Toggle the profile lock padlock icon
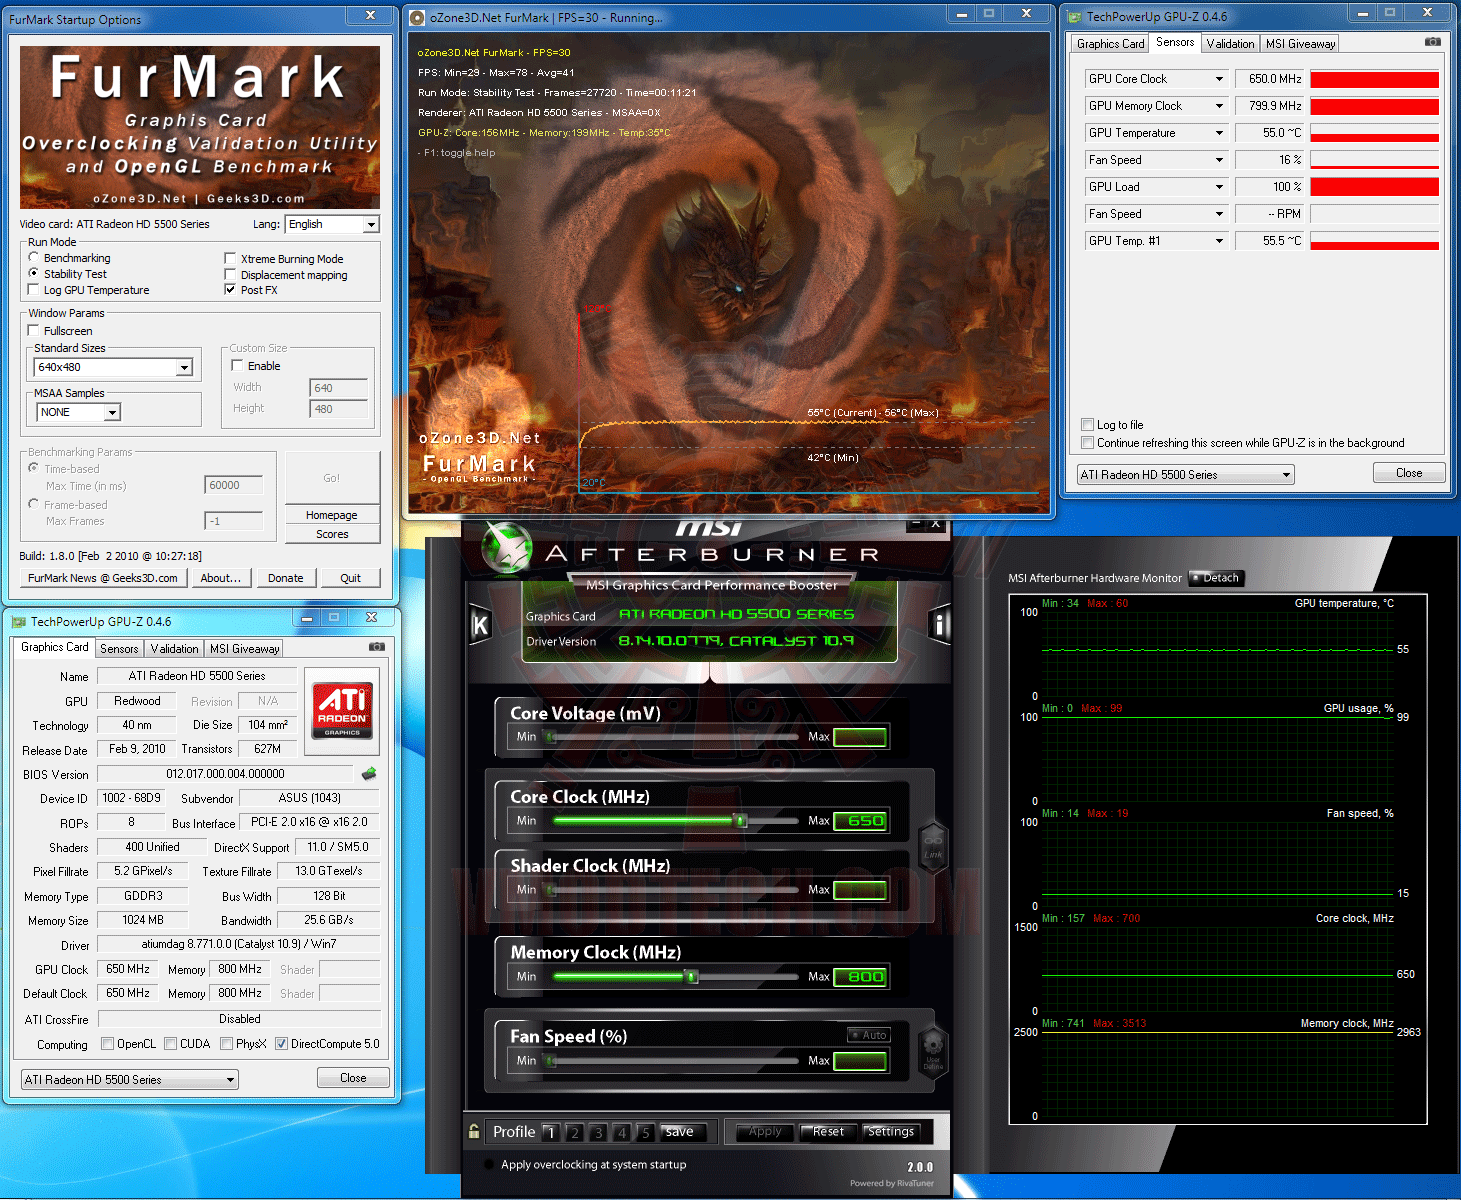The width and height of the screenshot is (1461, 1200). pos(474,1131)
